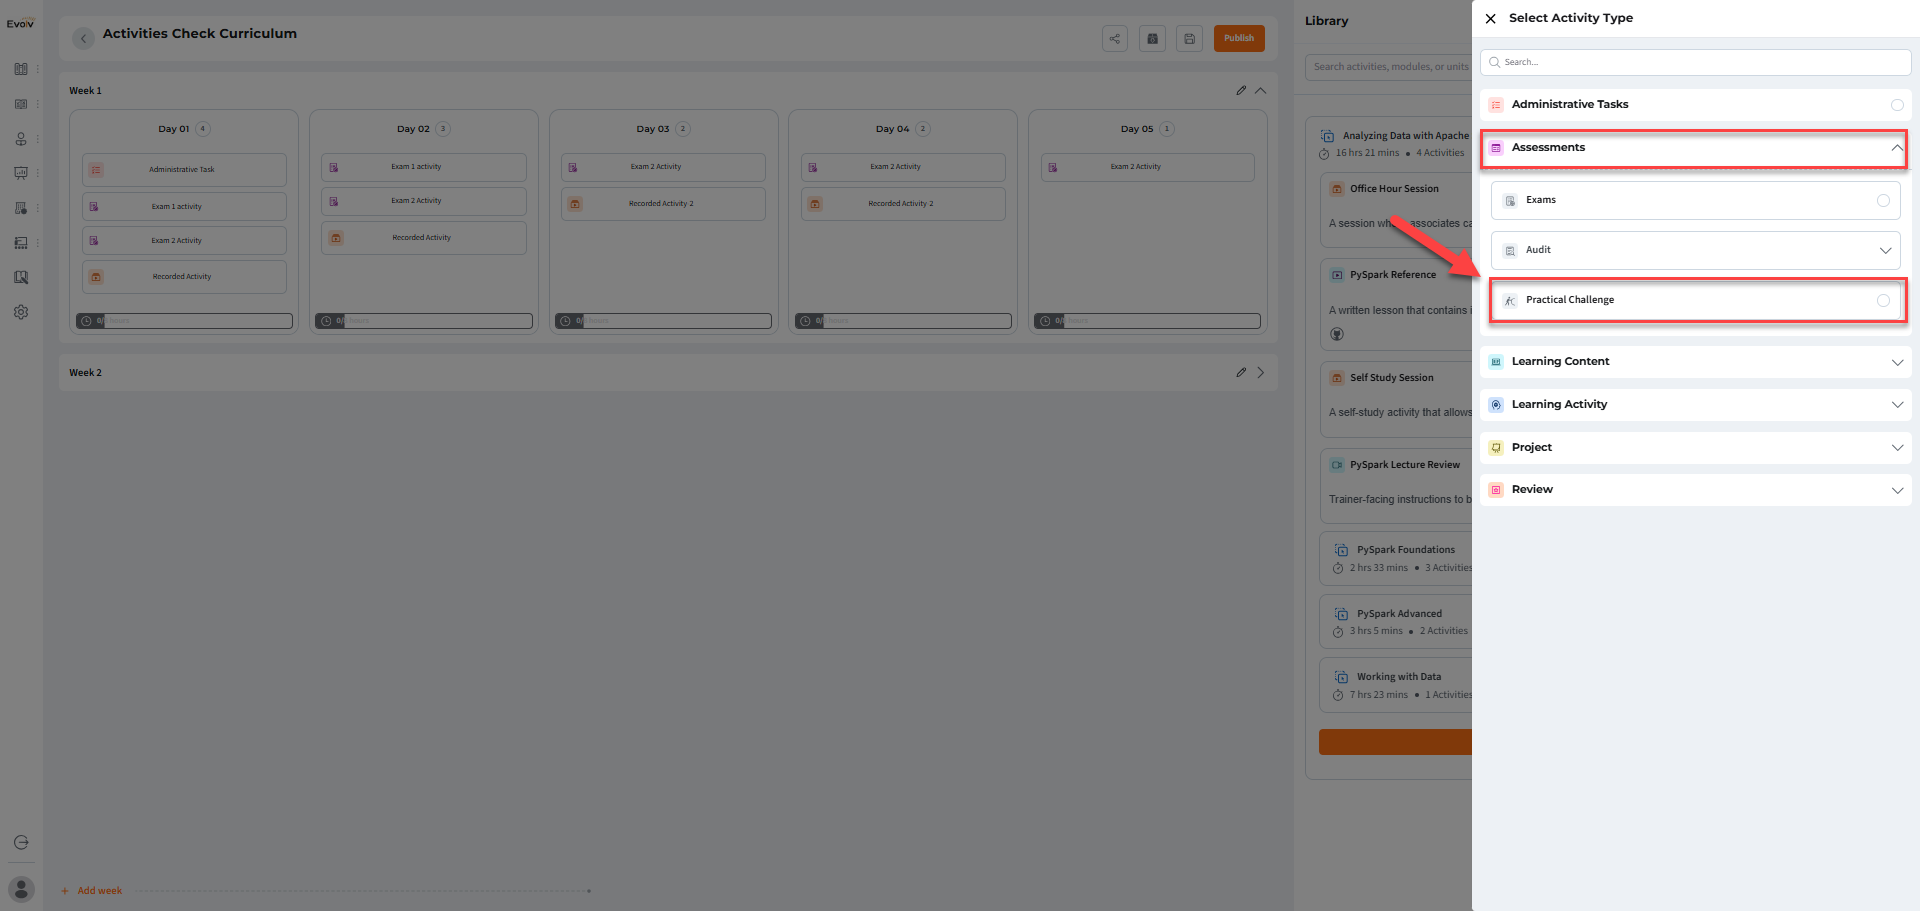The height and width of the screenshot is (911, 1920).
Task: Open the magnifier-over-book icon in sidebar
Action: 21,277
